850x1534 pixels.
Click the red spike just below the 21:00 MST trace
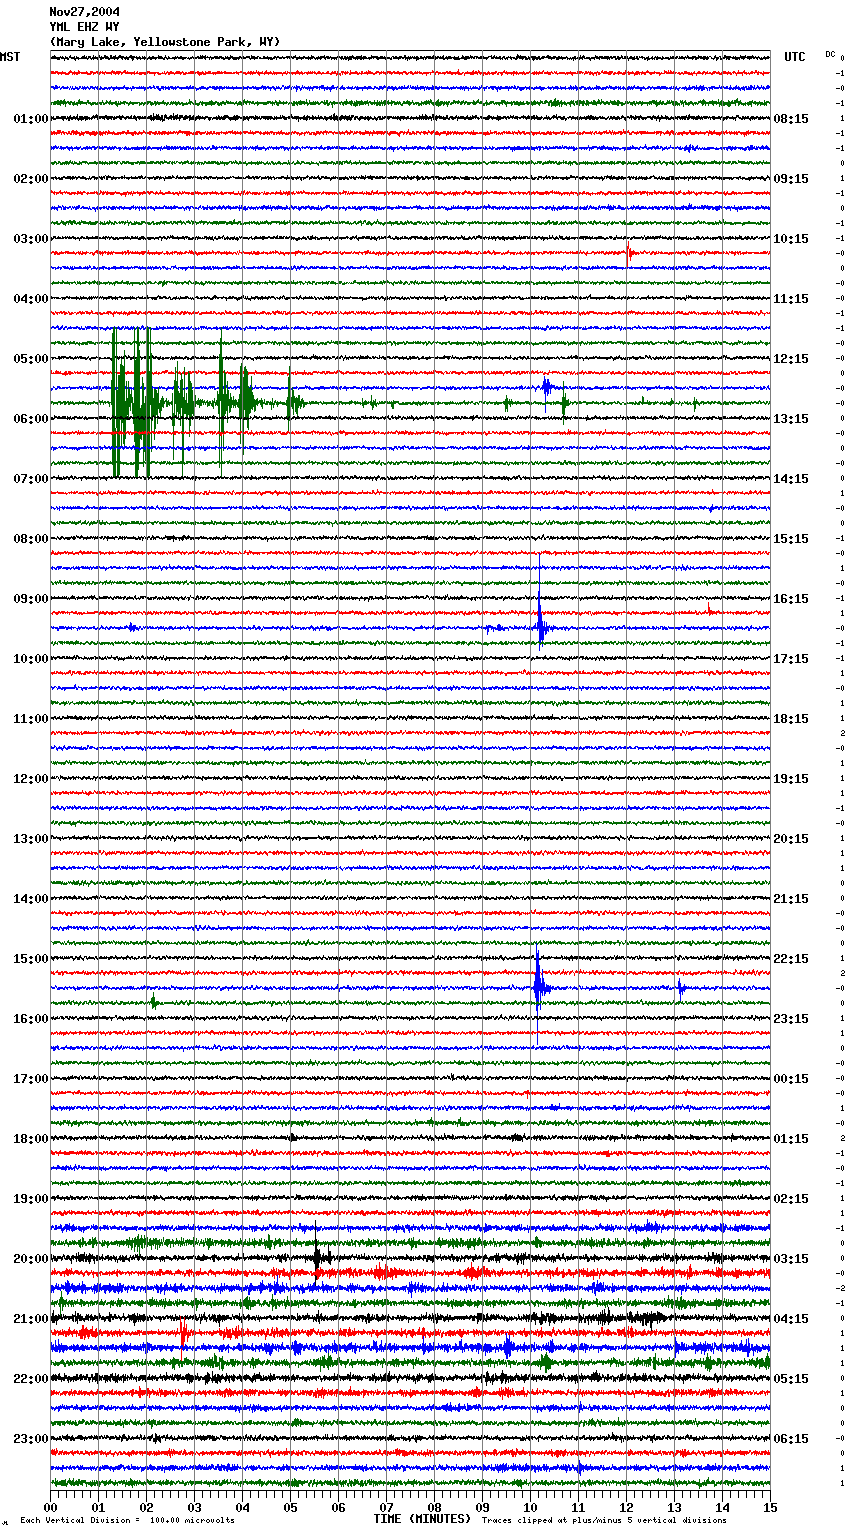pos(183,1331)
